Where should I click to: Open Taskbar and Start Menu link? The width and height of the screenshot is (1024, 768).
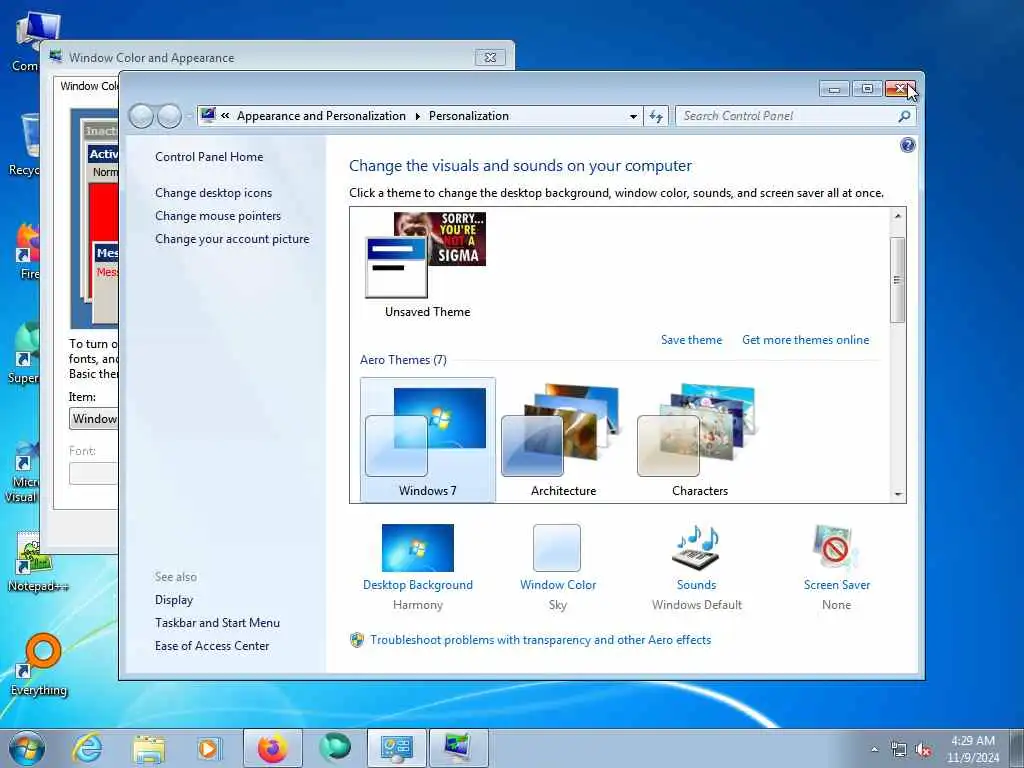[217, 623]
